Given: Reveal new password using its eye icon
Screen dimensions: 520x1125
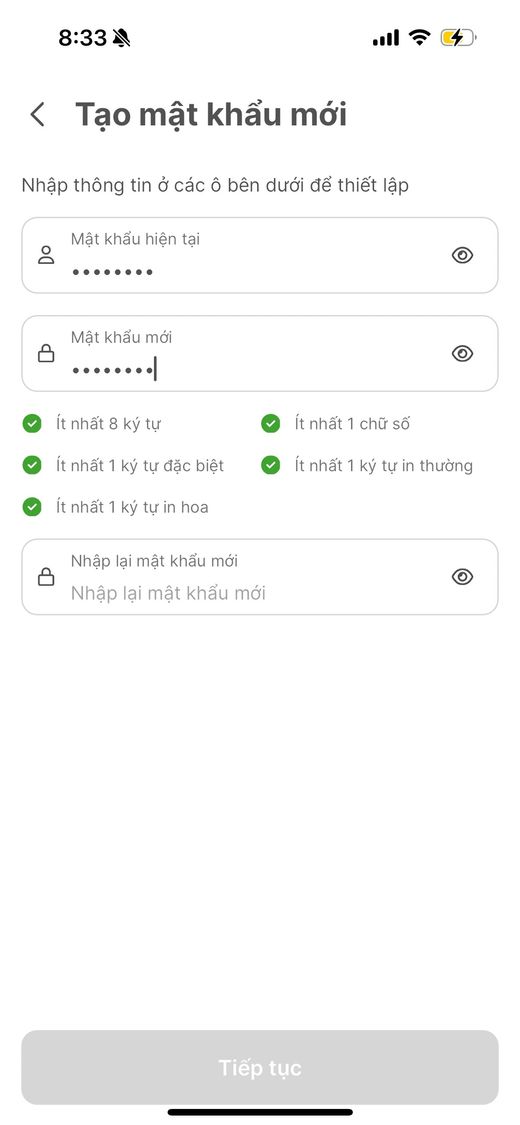Looking at the screenshot, I should (x=462, y=353).
